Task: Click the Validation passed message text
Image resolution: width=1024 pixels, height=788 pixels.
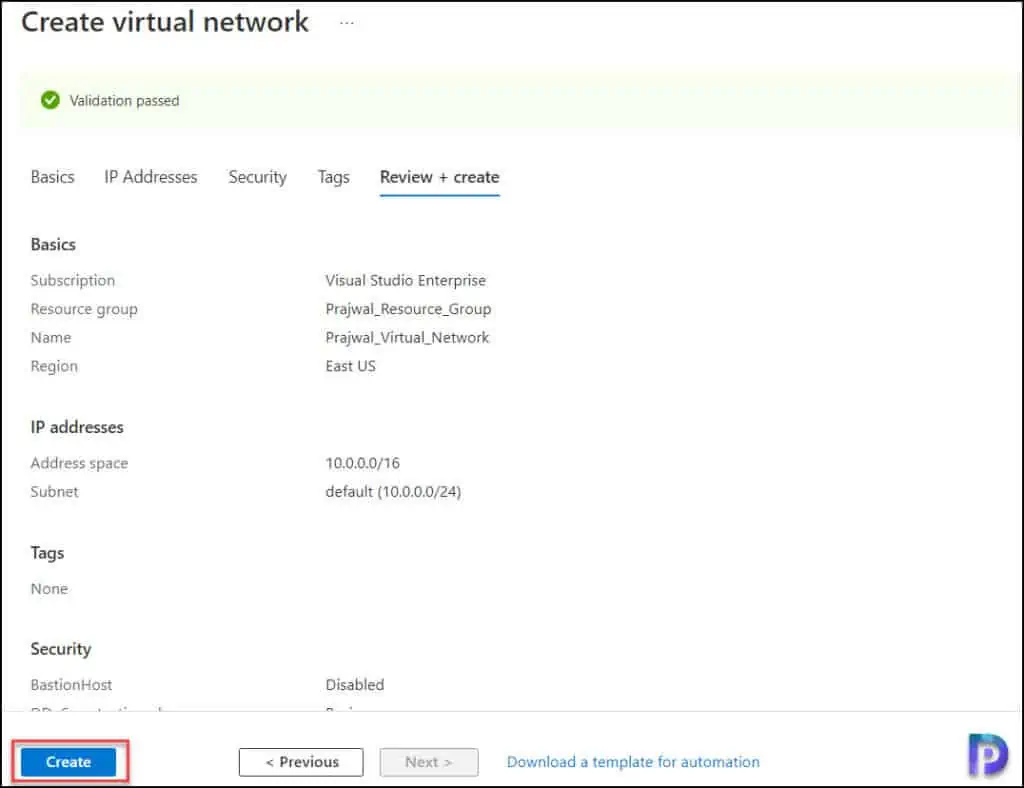Action: point(124,101)
